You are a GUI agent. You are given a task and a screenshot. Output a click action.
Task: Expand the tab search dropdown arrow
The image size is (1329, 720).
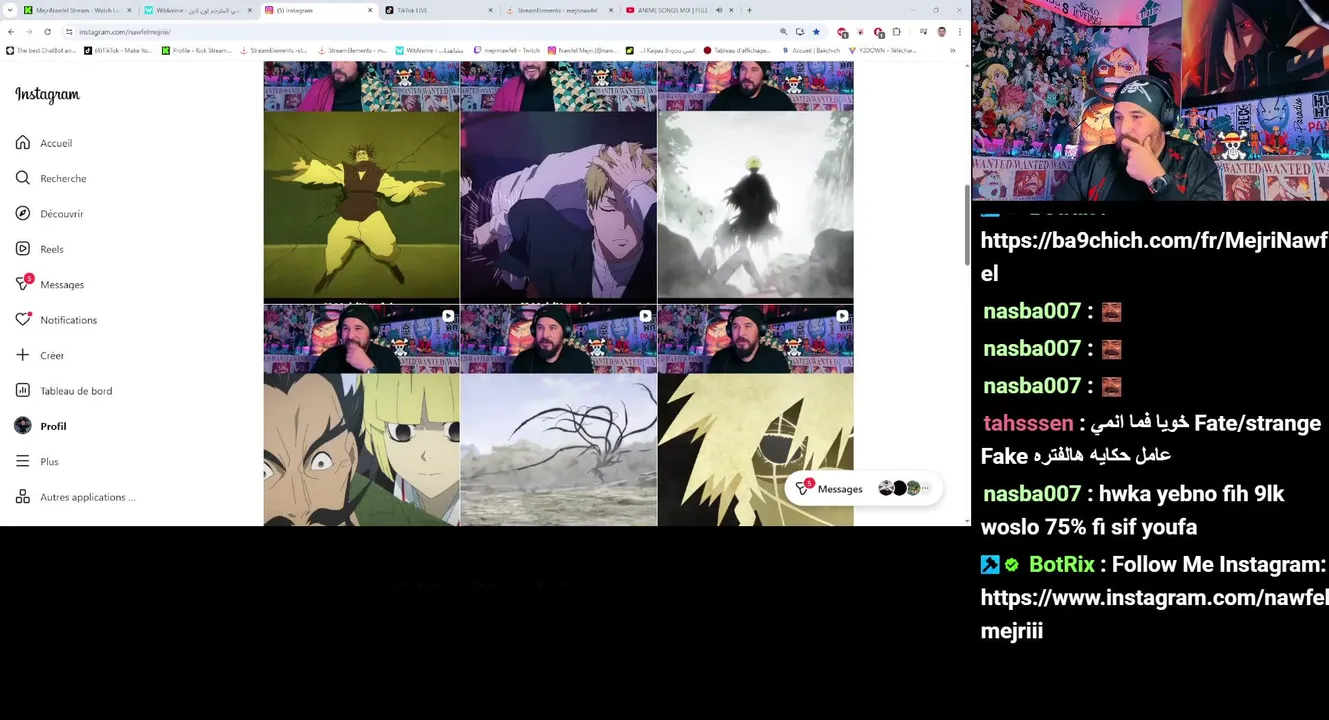pos(9,10)
